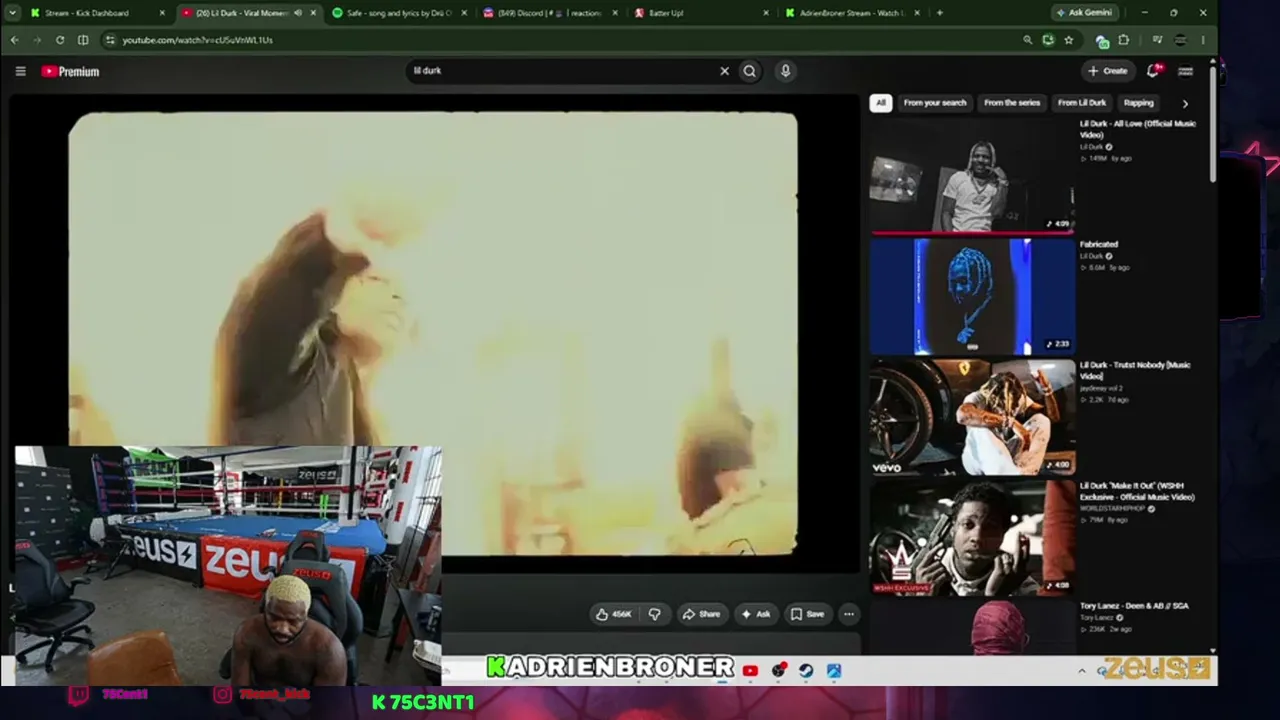Screen dimensions: 1280x720
Task: Expand the tab search dropdown arrow
Action: (12, 13)
